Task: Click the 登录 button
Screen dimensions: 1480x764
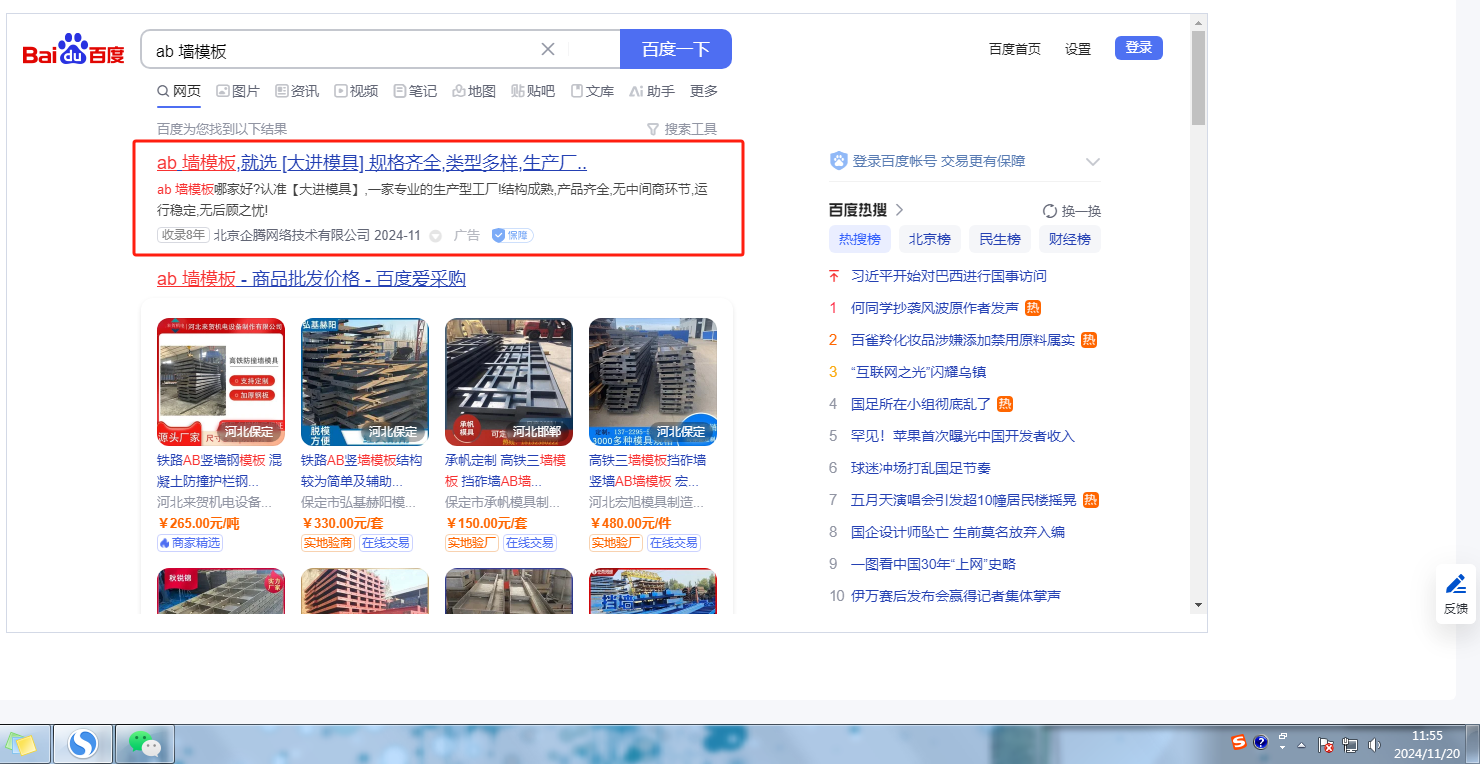Action: pos(1139,48)
